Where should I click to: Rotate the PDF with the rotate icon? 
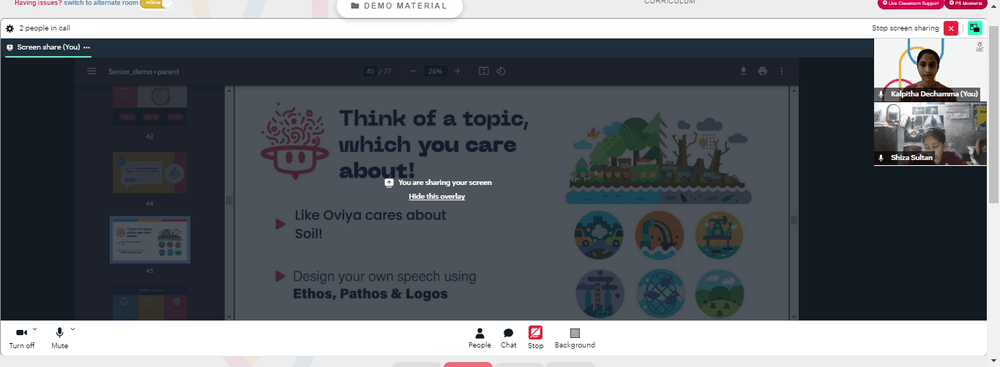[x=501, y=71]
